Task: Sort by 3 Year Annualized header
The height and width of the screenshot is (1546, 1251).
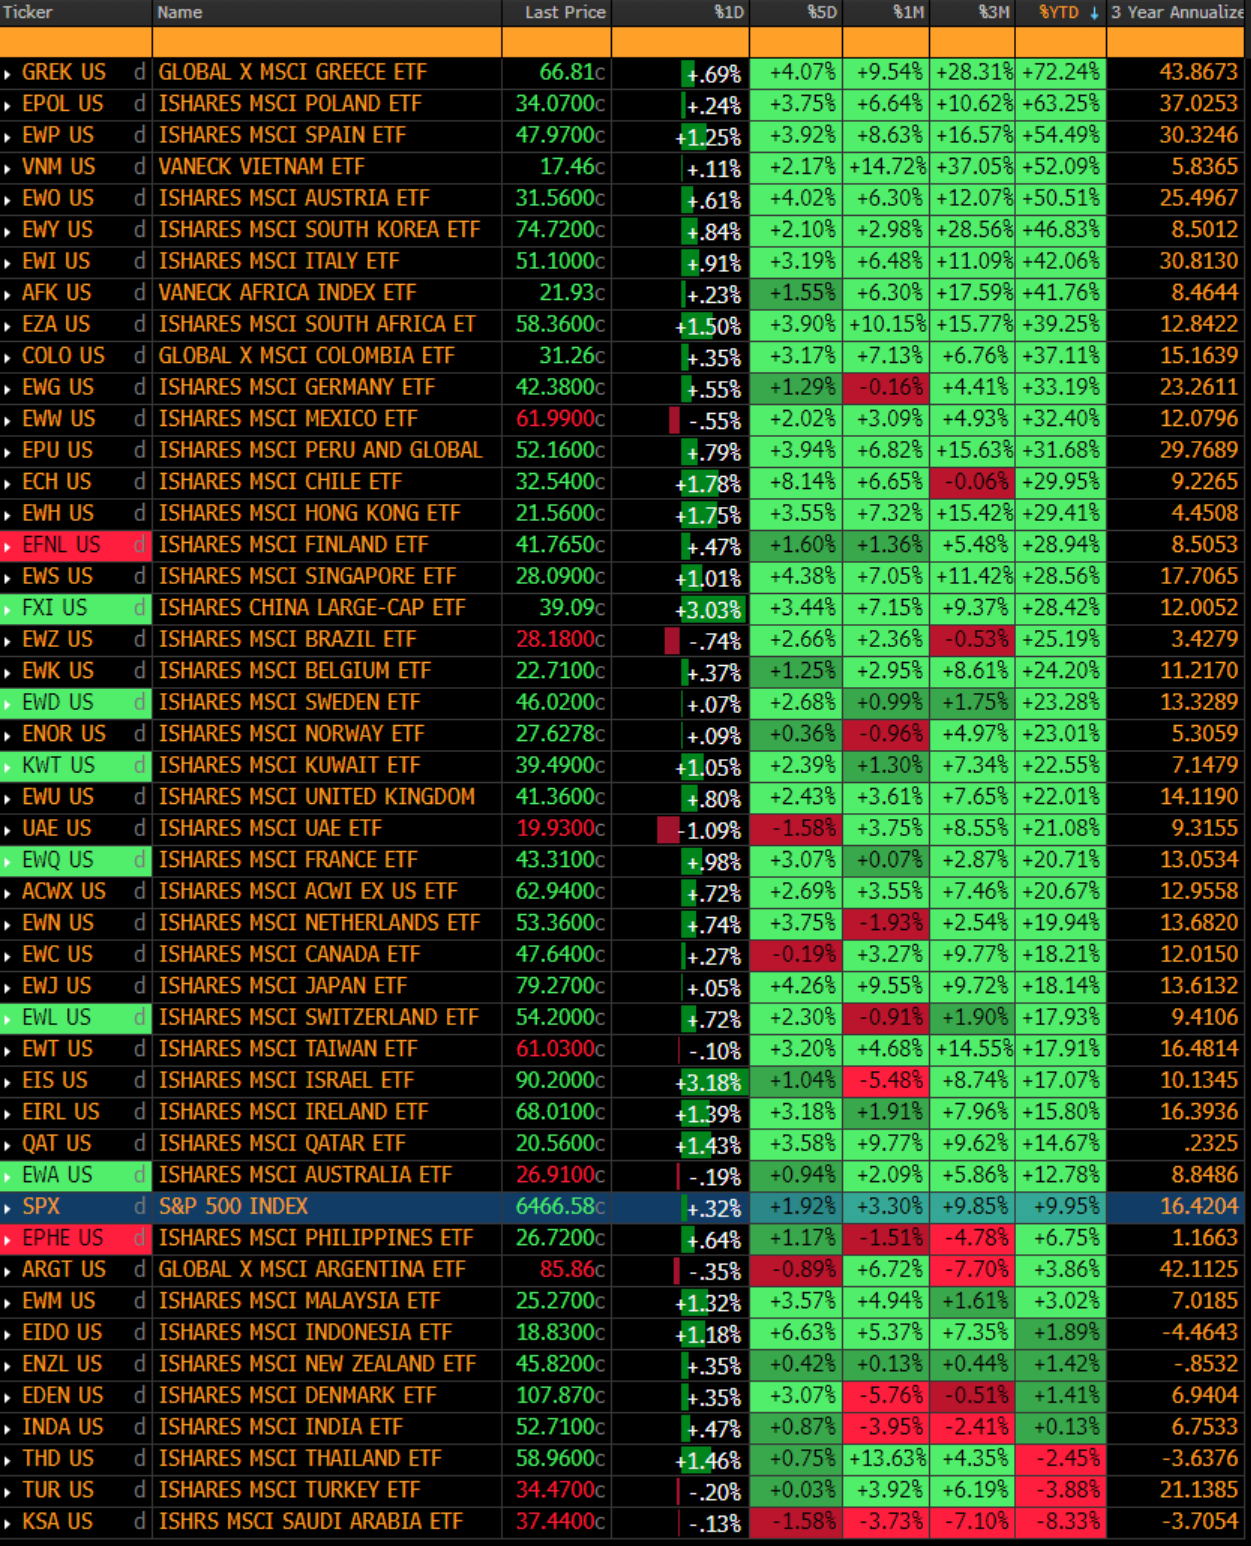Action: 1178,12
